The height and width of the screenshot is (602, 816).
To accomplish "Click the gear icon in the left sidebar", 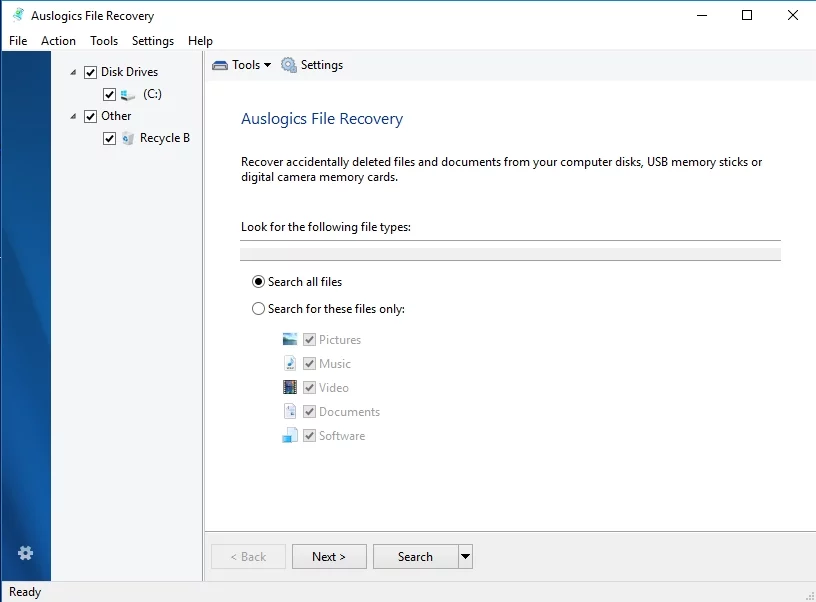I will click(x=26, y=553).
